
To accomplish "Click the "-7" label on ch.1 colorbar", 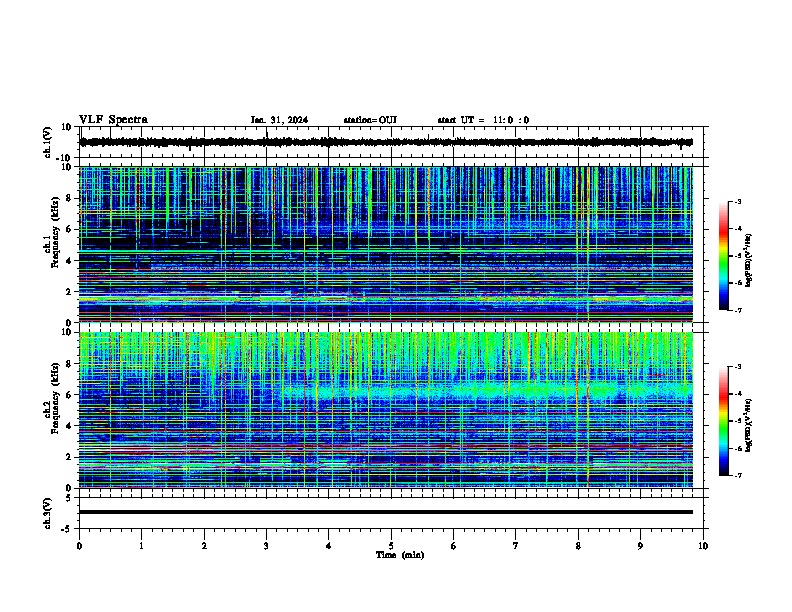I will [x=738, y=310].
